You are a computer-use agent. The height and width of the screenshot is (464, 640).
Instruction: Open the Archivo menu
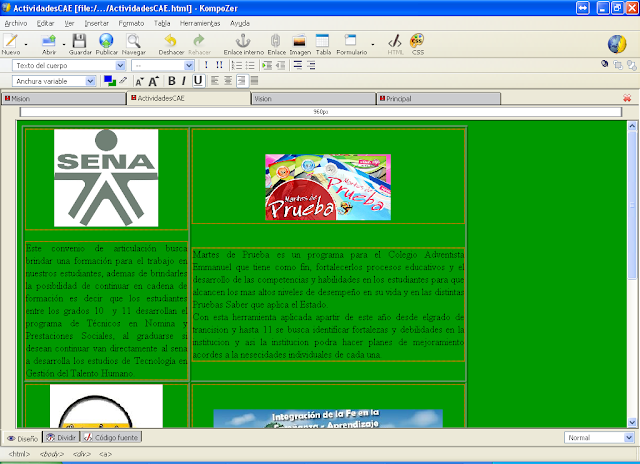(x=16, y=23)
